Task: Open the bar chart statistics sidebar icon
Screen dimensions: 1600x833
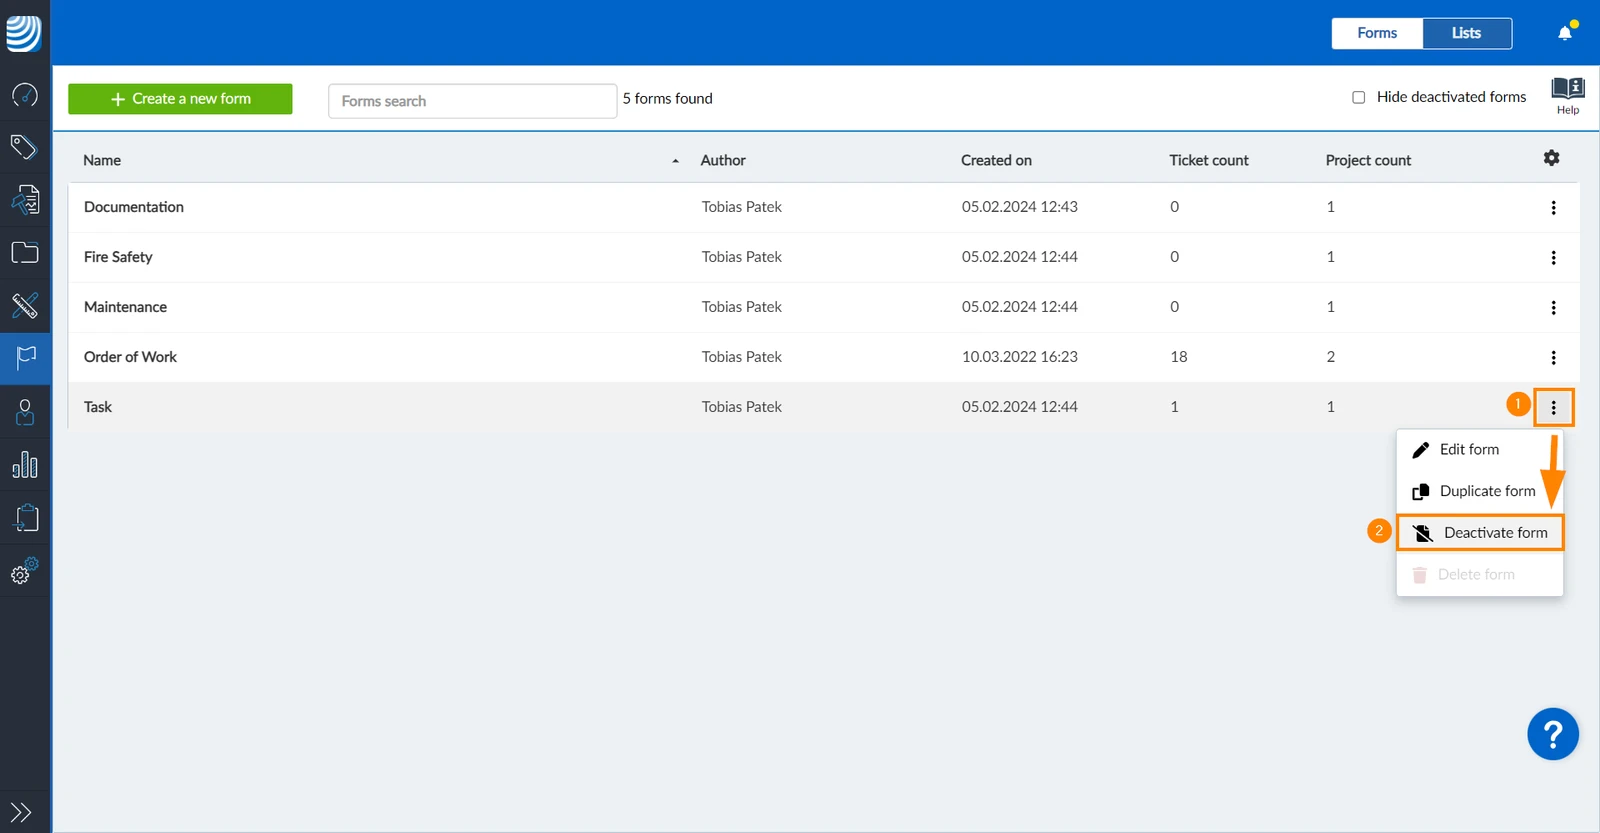Action: click(25, 465)
